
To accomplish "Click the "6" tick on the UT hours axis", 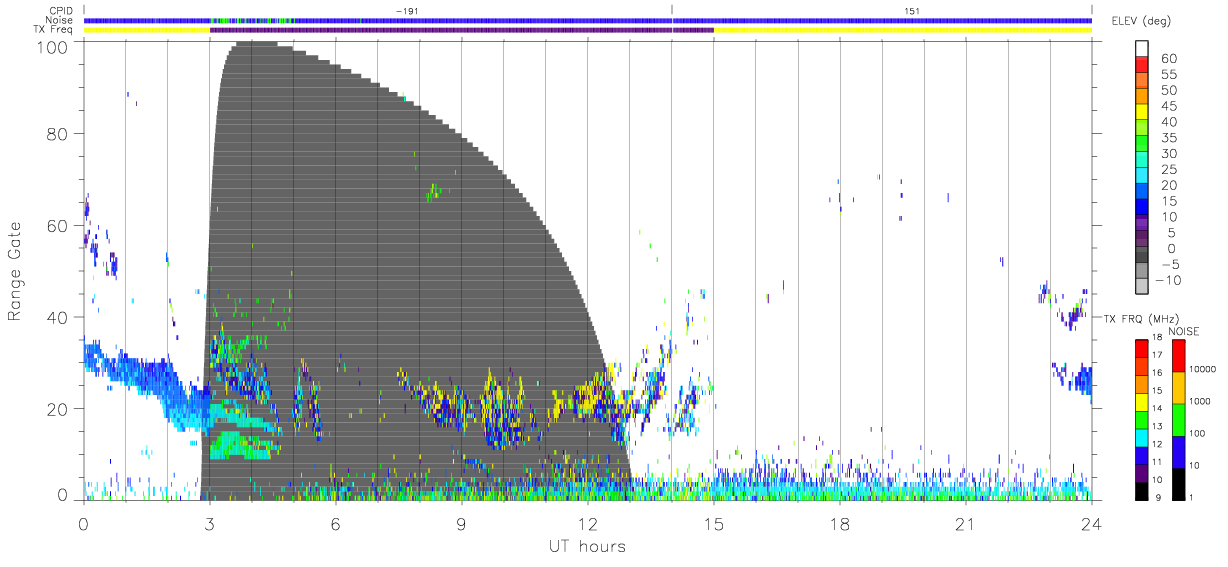I will [335, 525].
